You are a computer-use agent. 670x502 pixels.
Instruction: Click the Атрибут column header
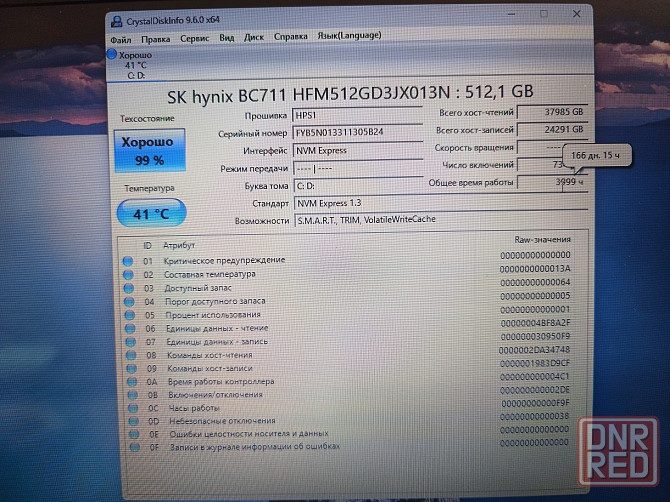pos(179,246)
